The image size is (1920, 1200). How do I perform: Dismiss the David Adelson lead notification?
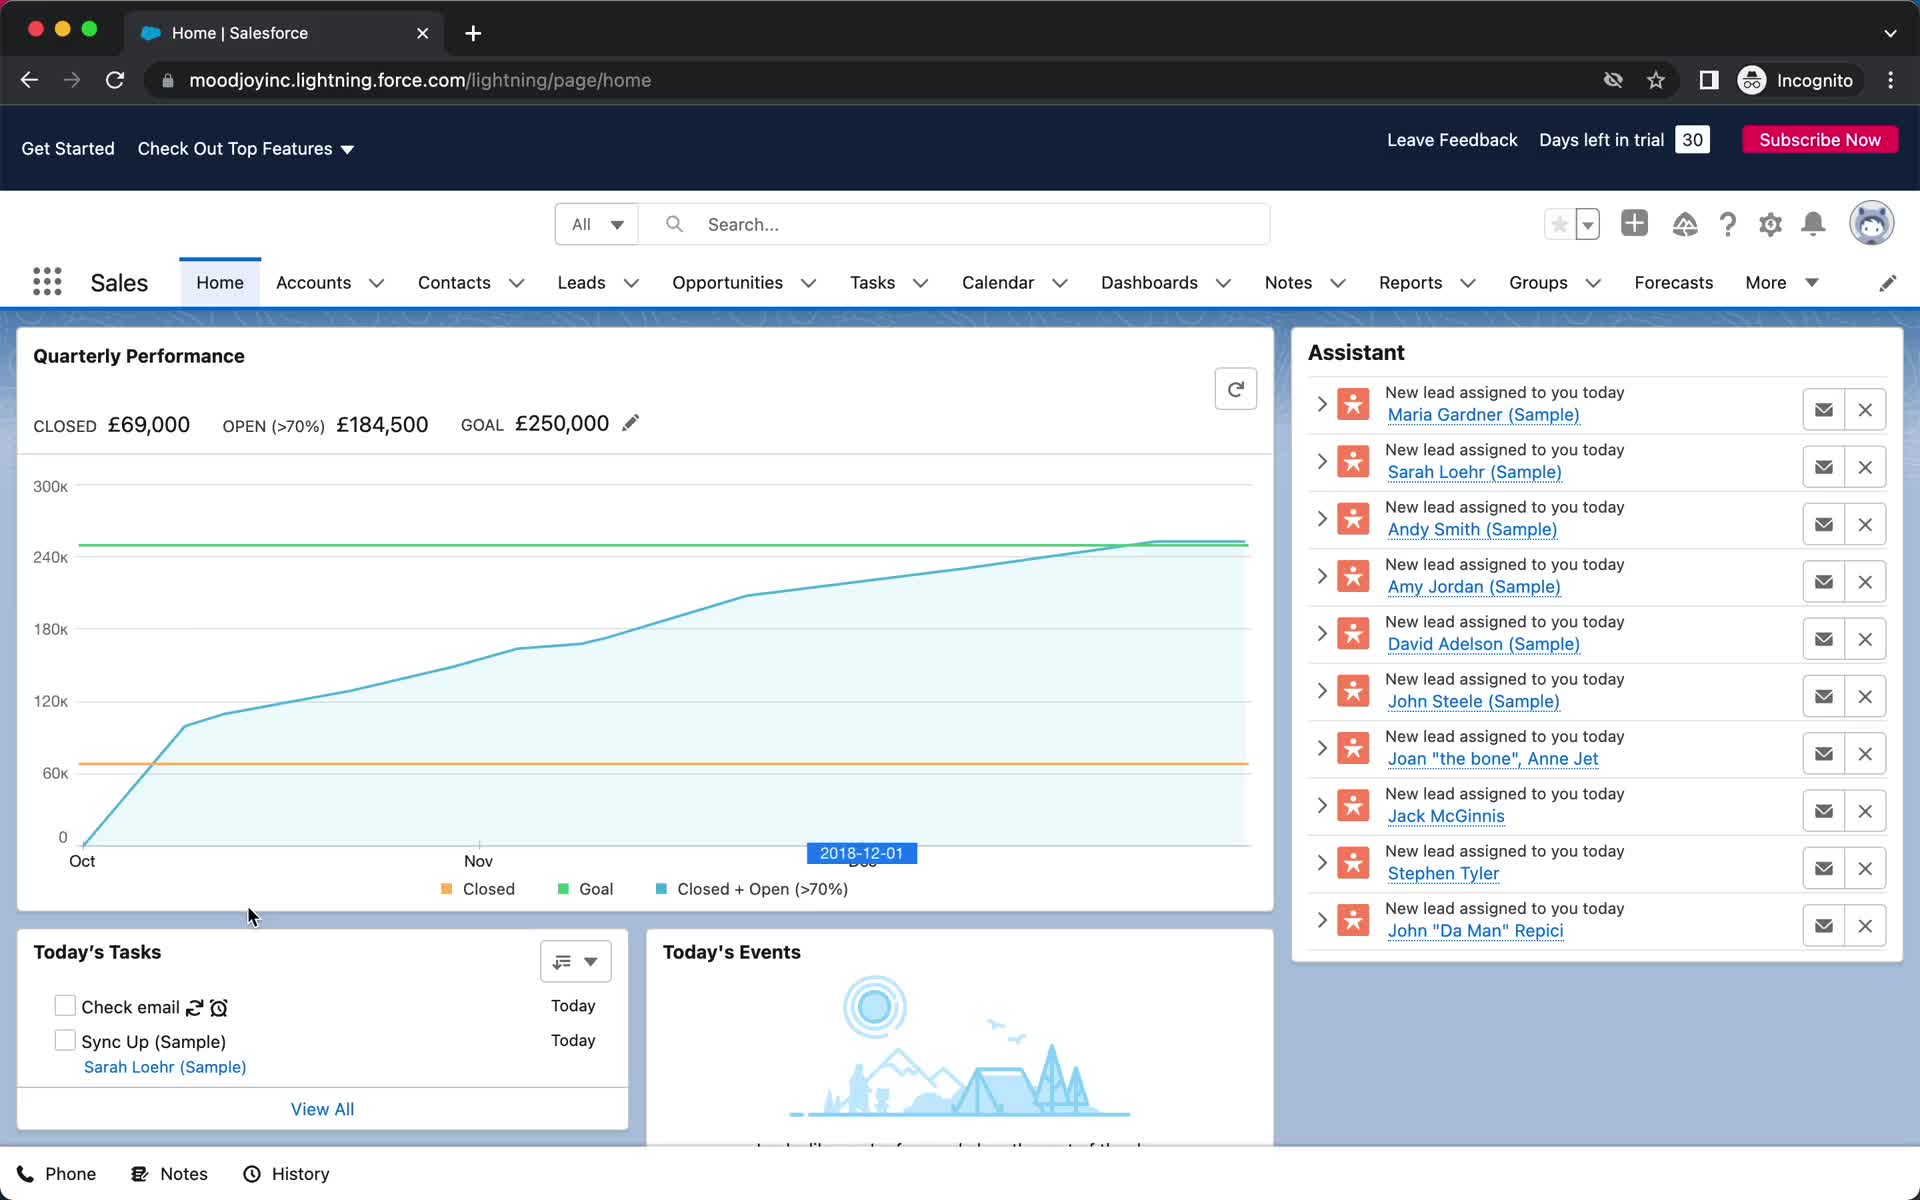[1865, 639]
